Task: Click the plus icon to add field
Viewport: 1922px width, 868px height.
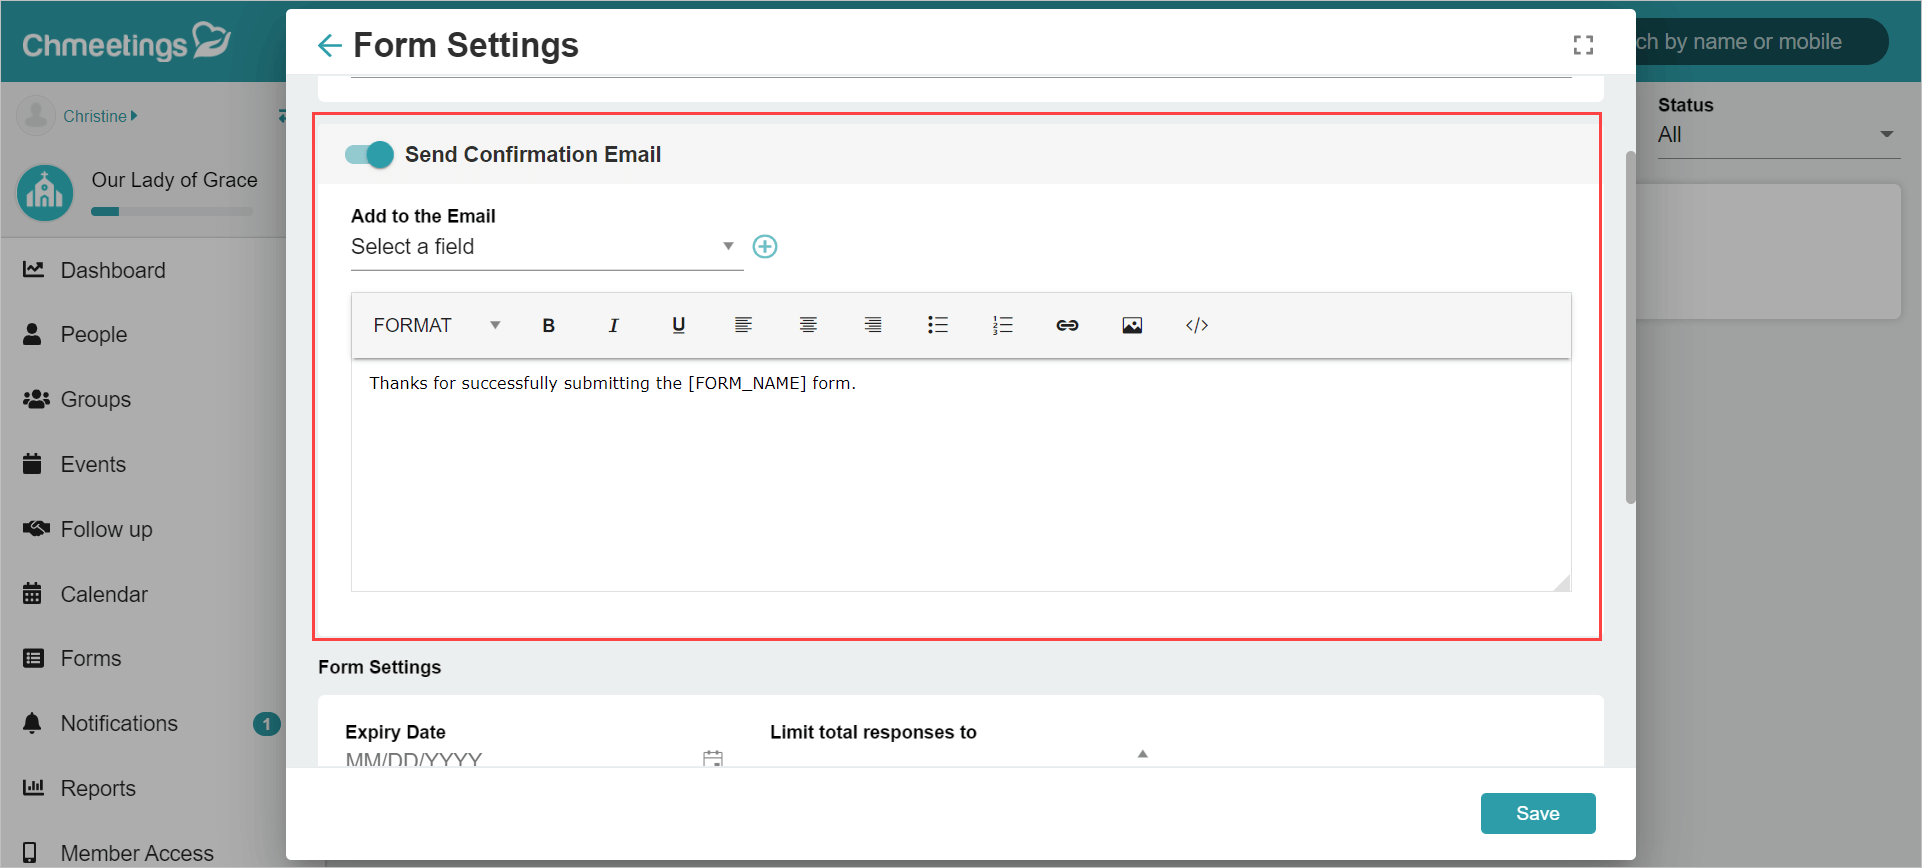Action: pyautogui.click(x=765, y=247)
